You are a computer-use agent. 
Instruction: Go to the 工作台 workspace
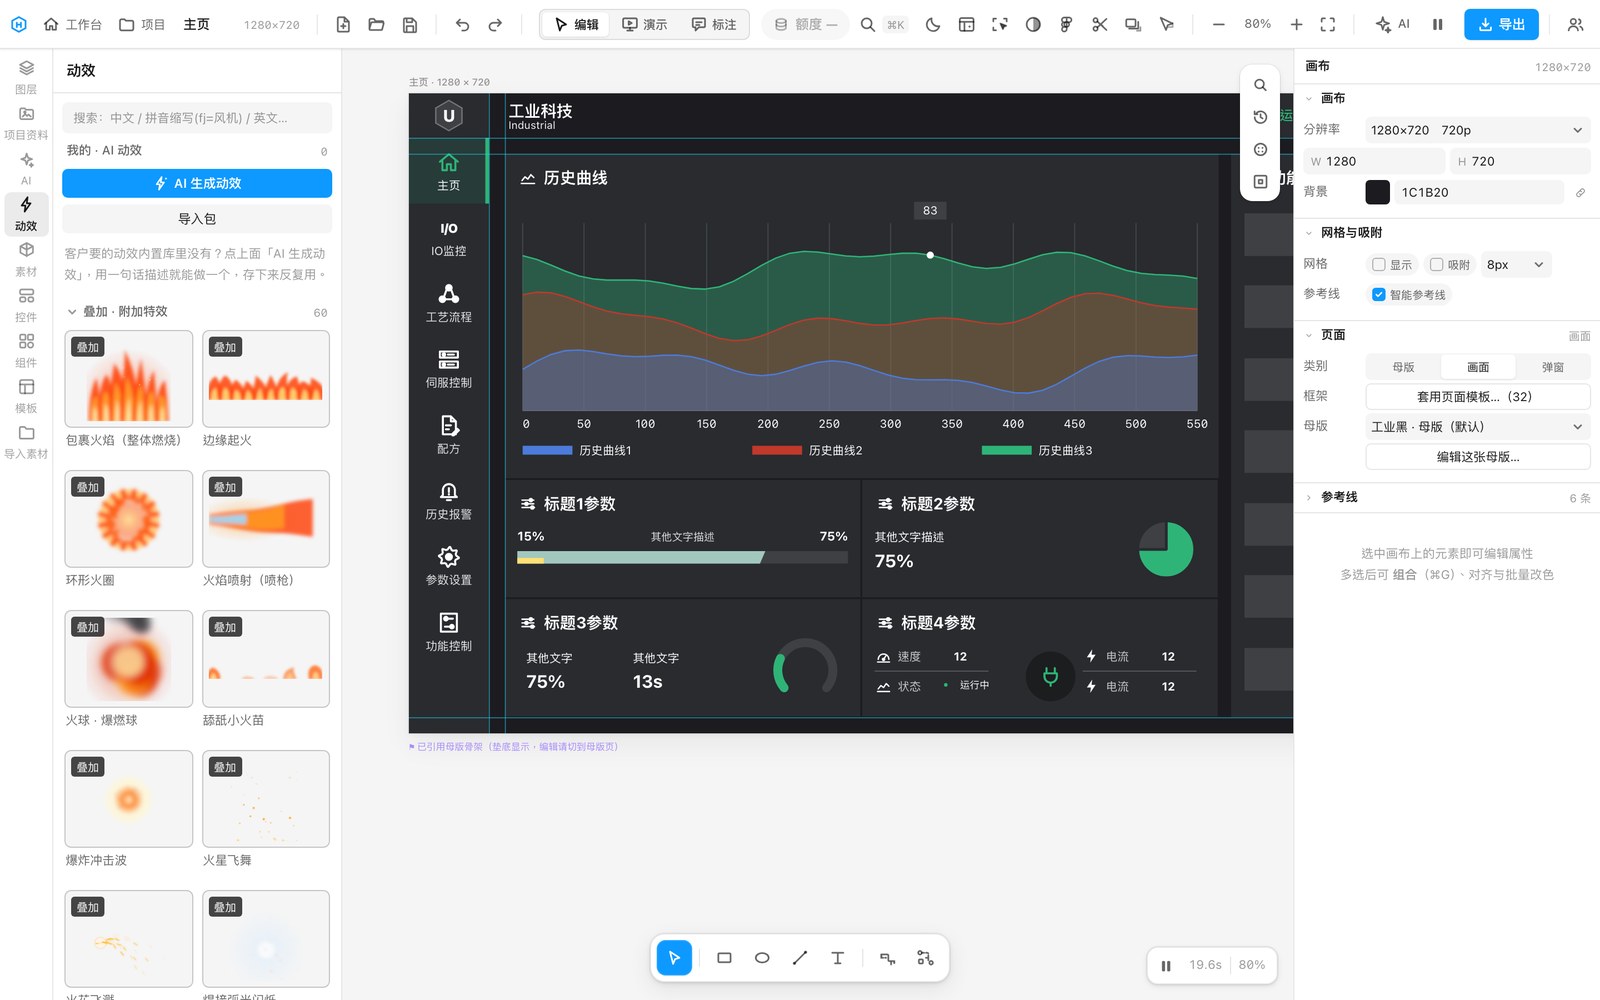(73, 24)
